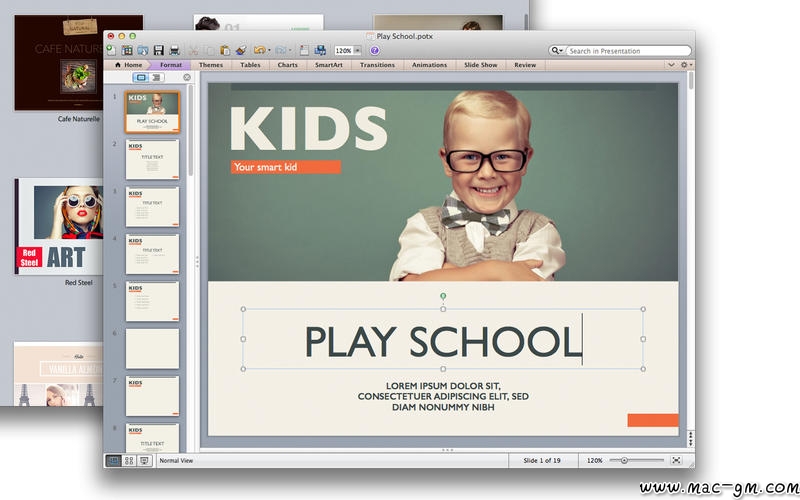
Task: Open the Themes ribbon tab
Action: click(x=211, y=65)
